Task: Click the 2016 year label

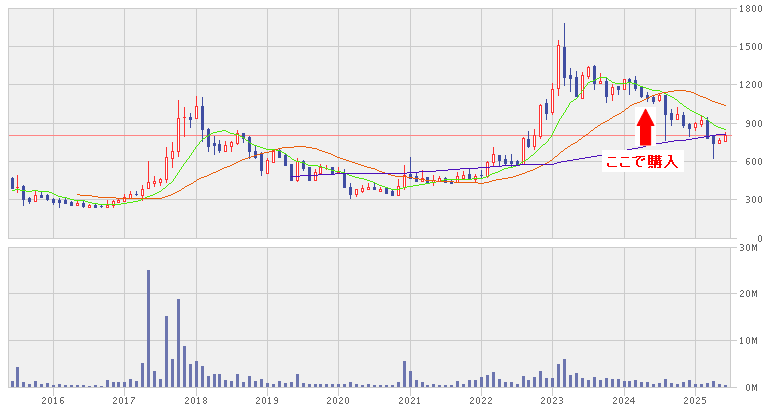Action: [52, 400]
